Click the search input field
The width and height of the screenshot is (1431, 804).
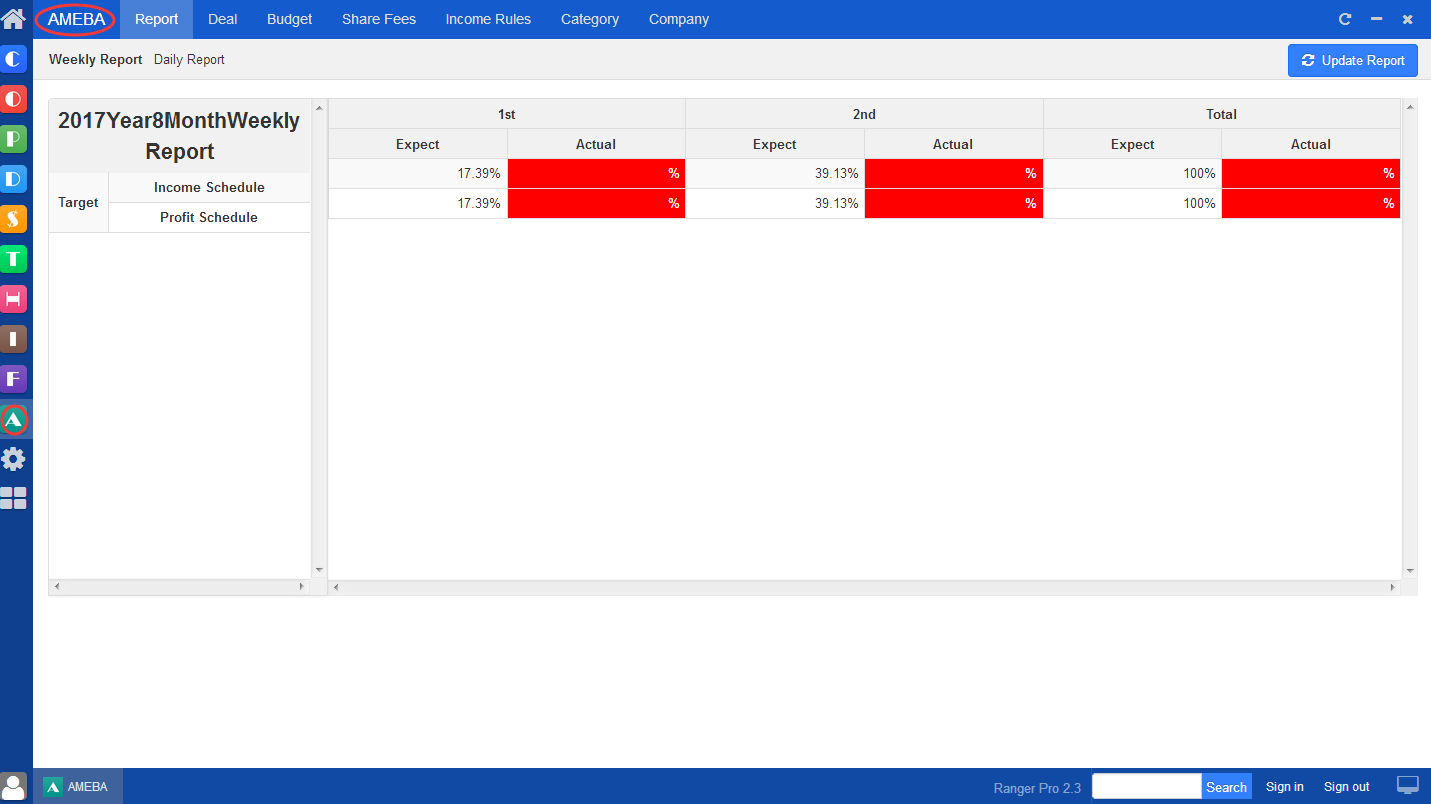[x=1146, y=786]
